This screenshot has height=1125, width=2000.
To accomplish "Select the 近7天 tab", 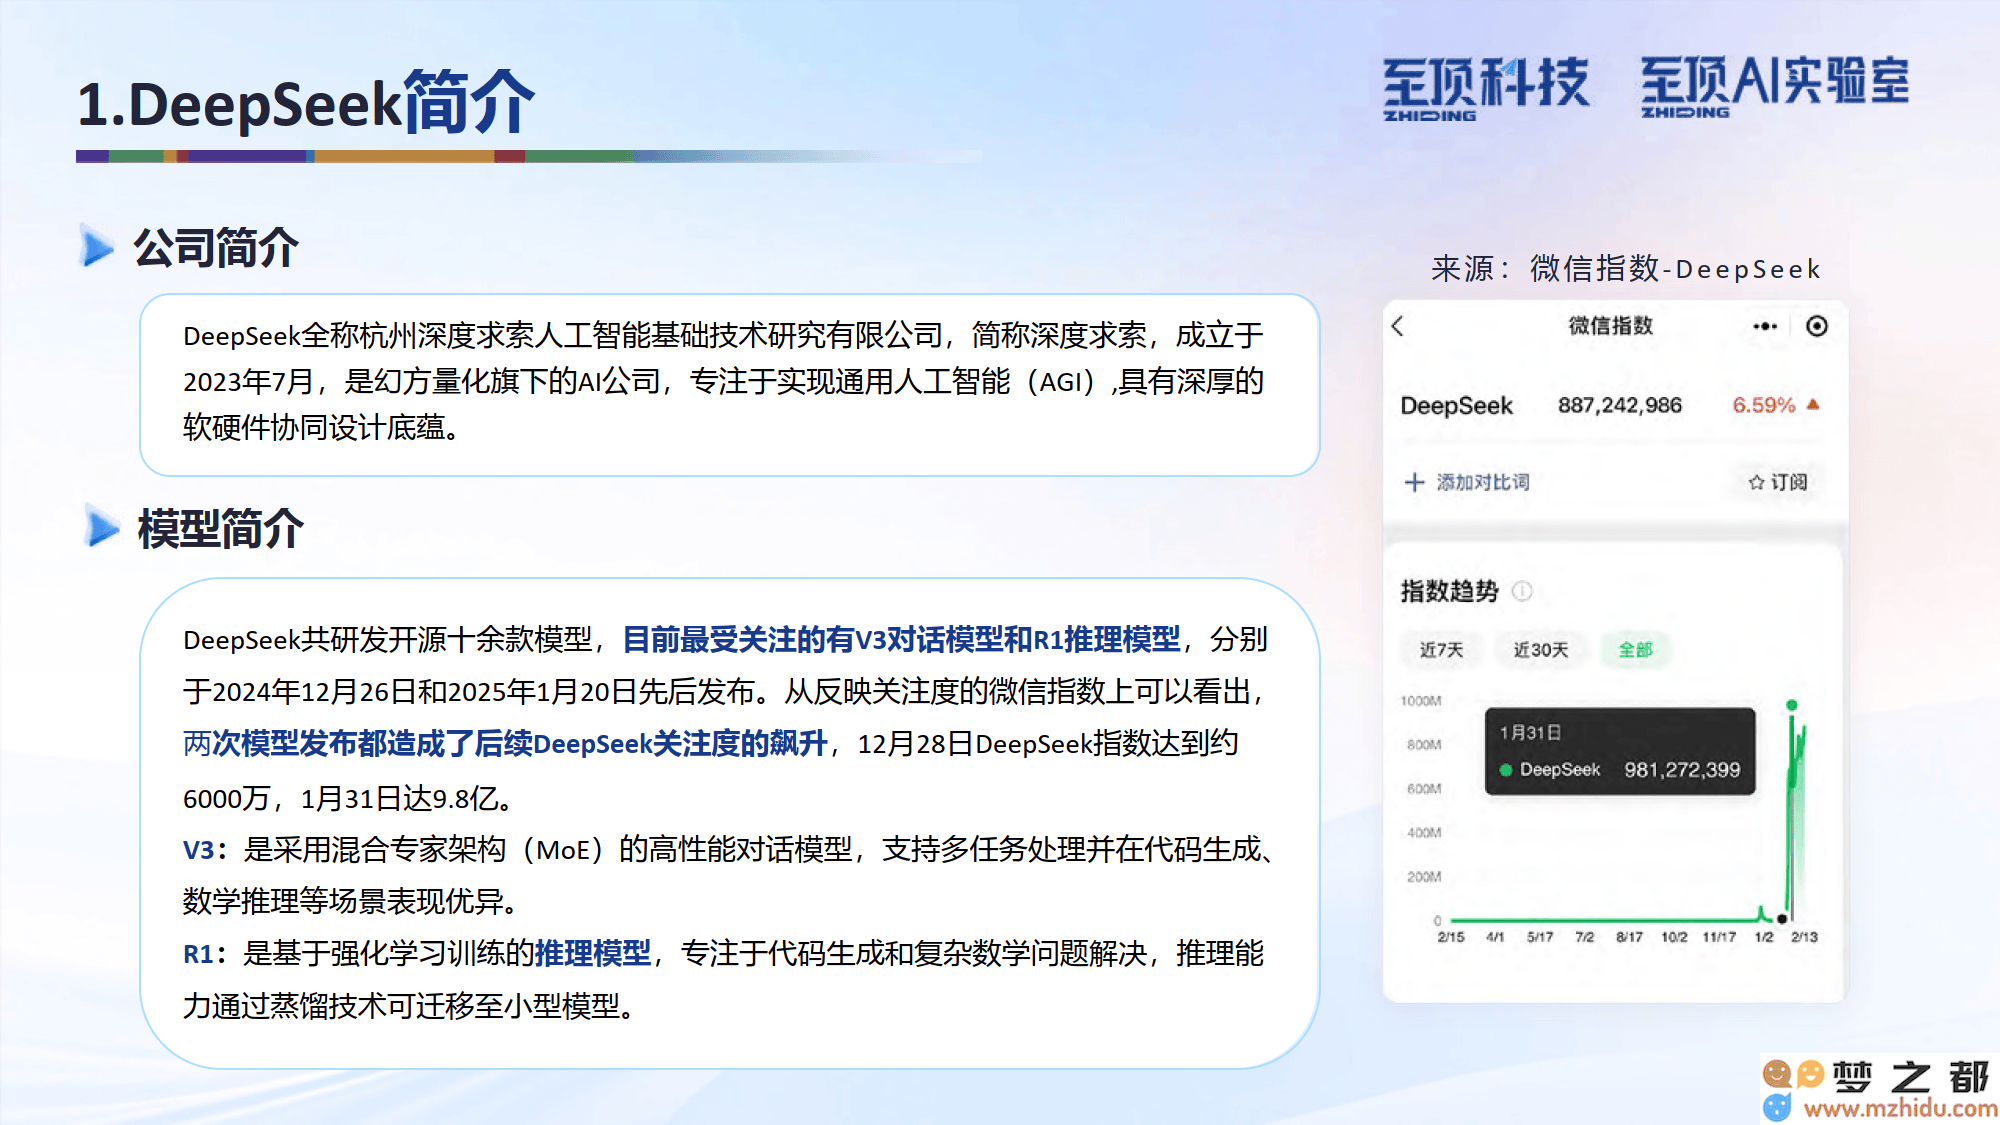I will click(1441, 650).
